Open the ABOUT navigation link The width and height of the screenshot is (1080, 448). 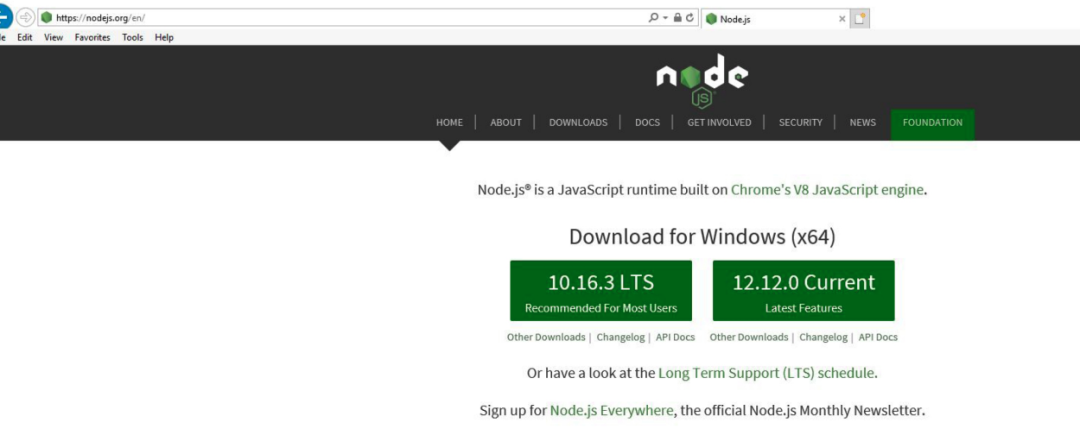[506, 123]
